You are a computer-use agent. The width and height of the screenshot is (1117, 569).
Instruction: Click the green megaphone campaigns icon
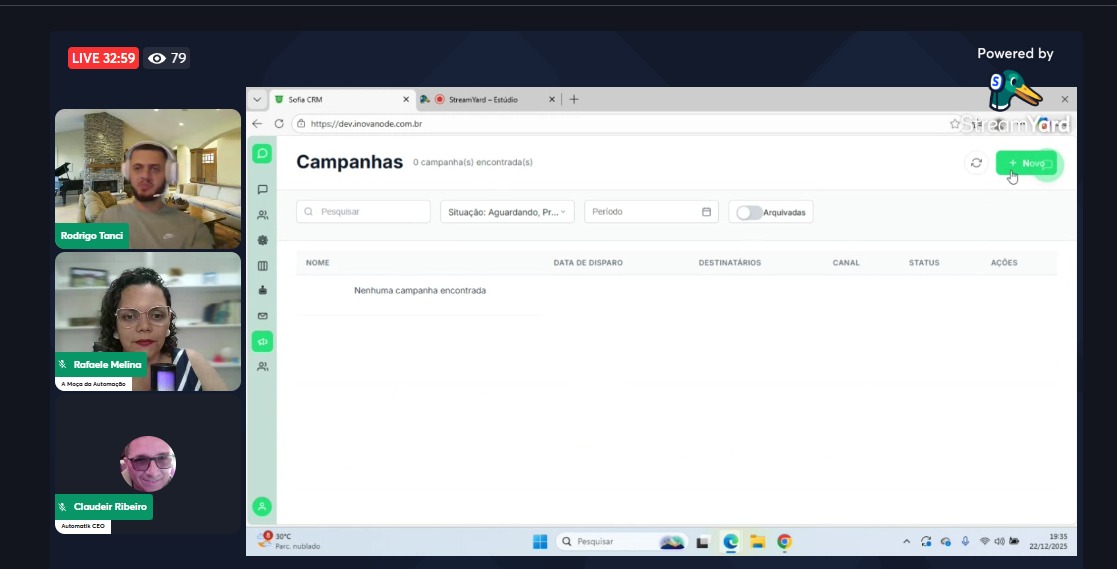[262, 341]
